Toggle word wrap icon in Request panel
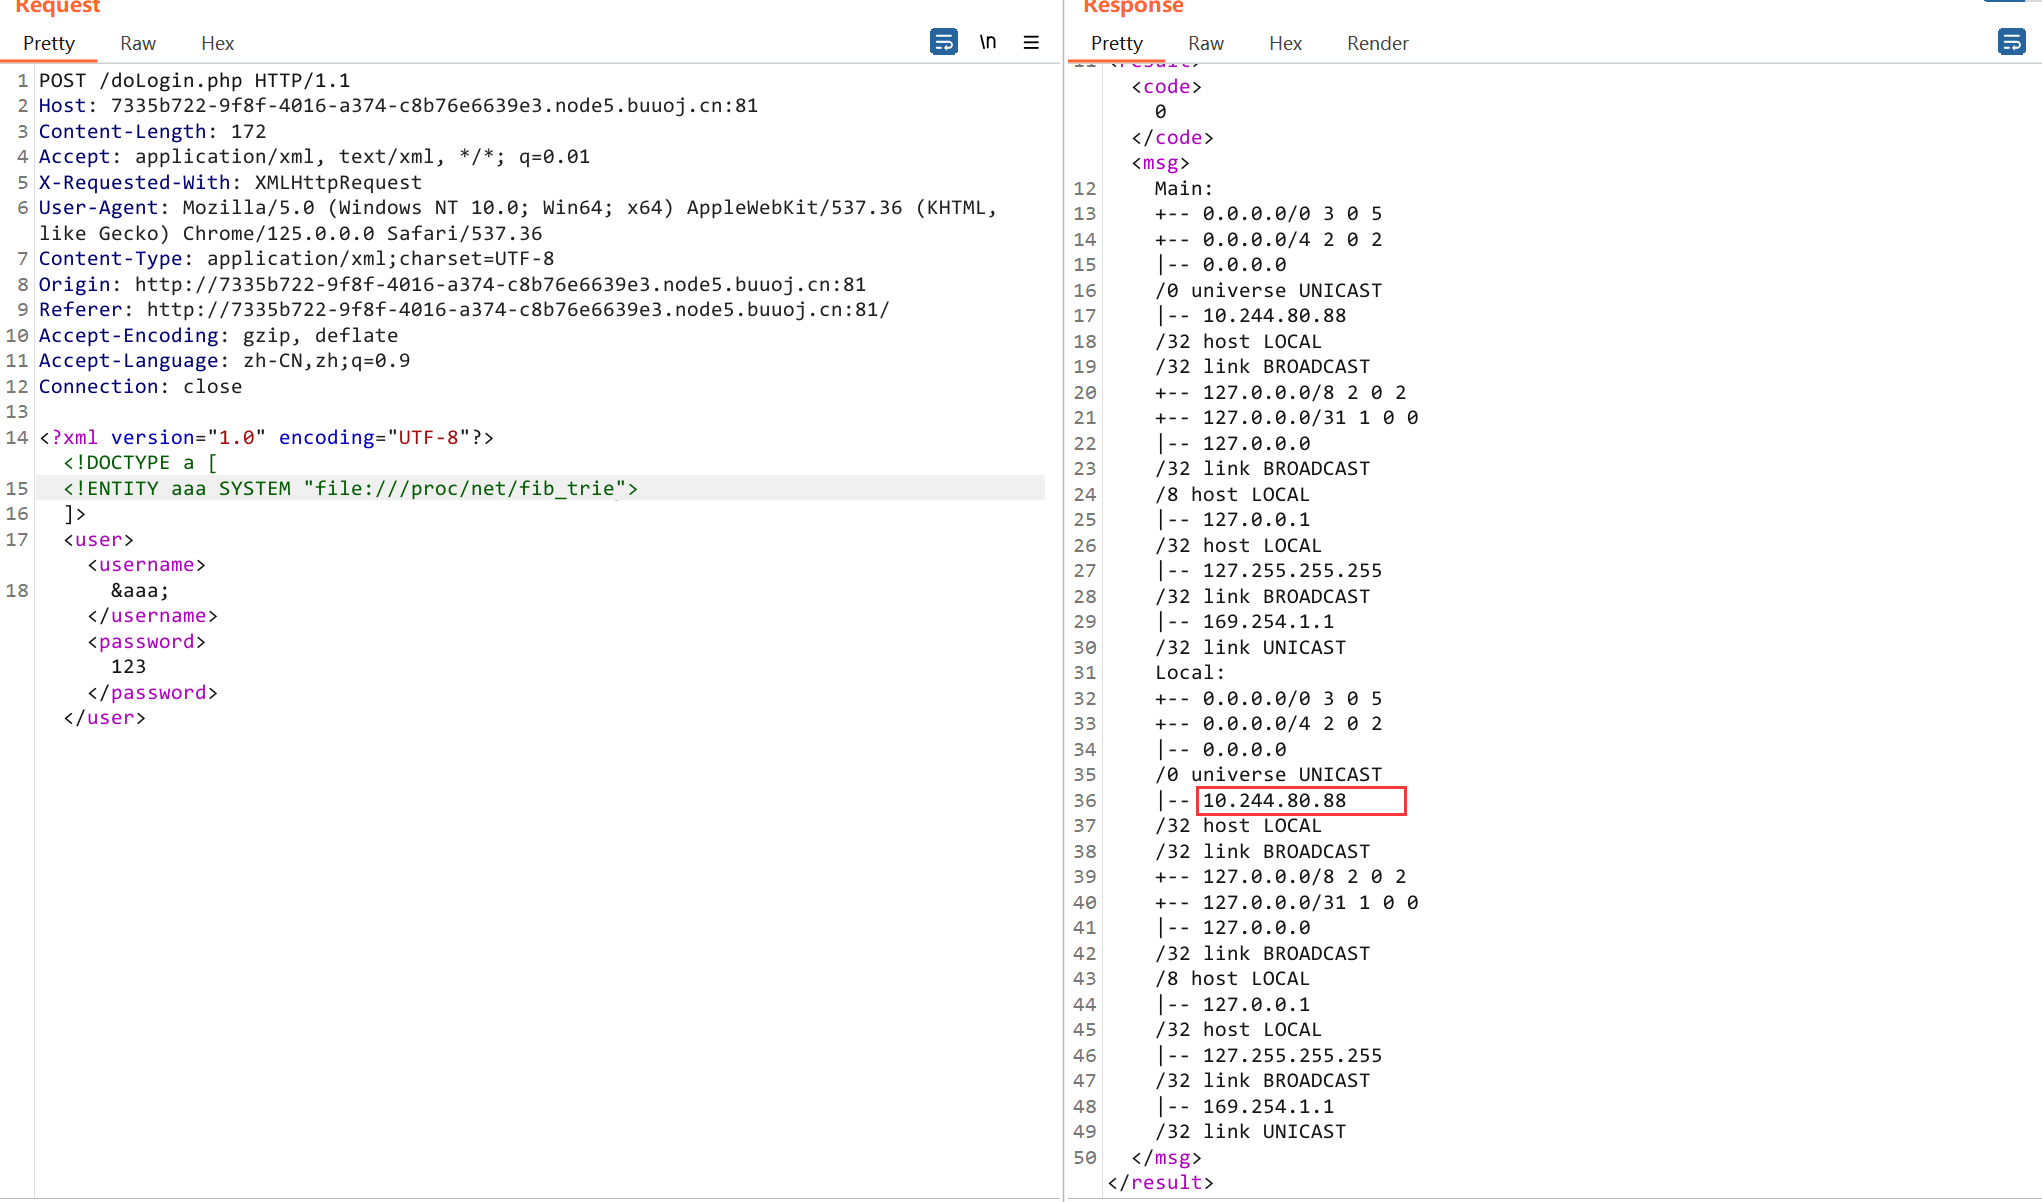 [943, 42]
